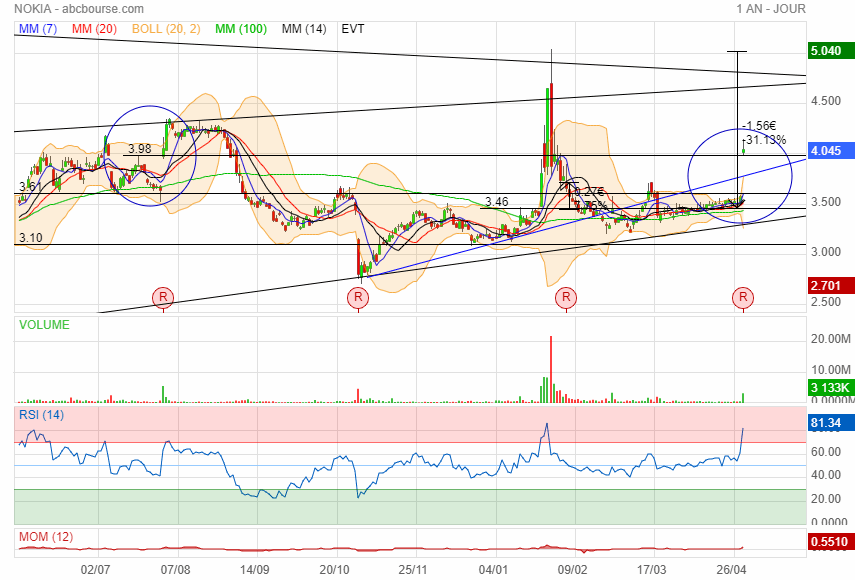
Task: Click the R event marker above 20/10
Action: tap(358, 298)
